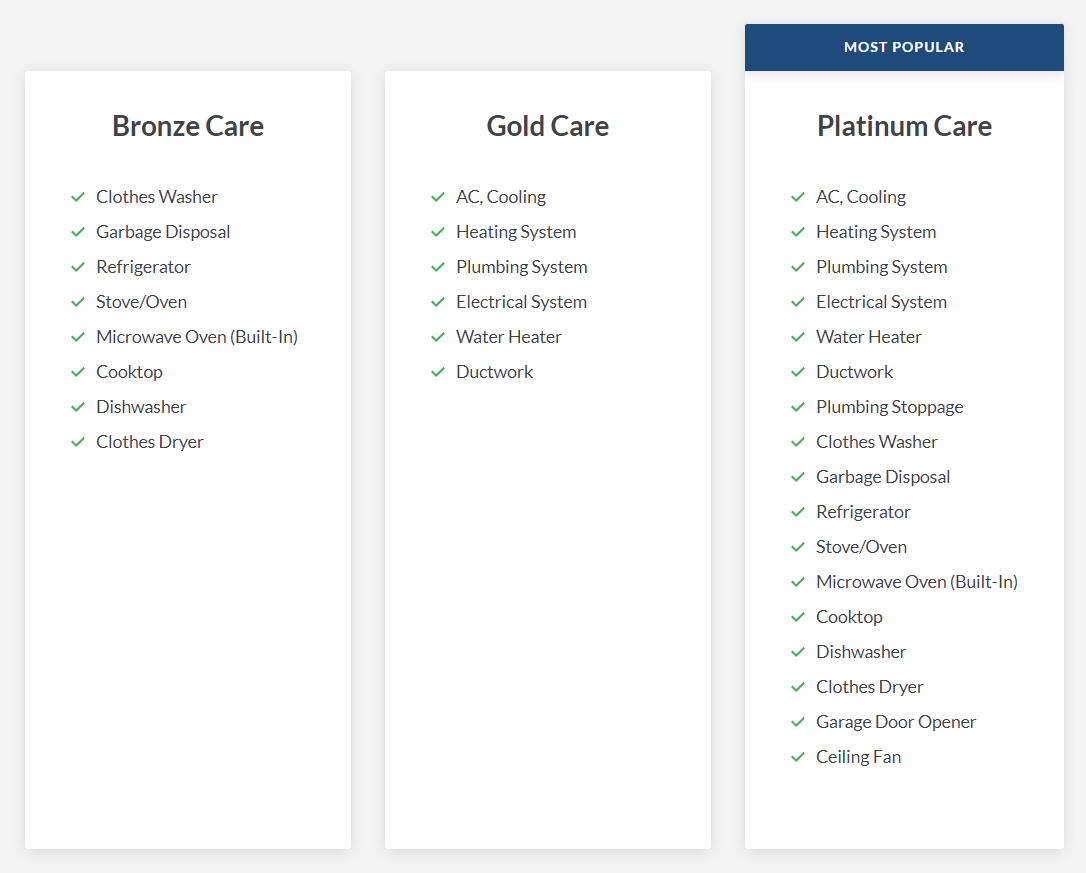Image resolution: width=1086 pixels, height=873 pixels.
Task: Select the Garage Door Opener item in Platinum Care
Action: pos(896,722)
